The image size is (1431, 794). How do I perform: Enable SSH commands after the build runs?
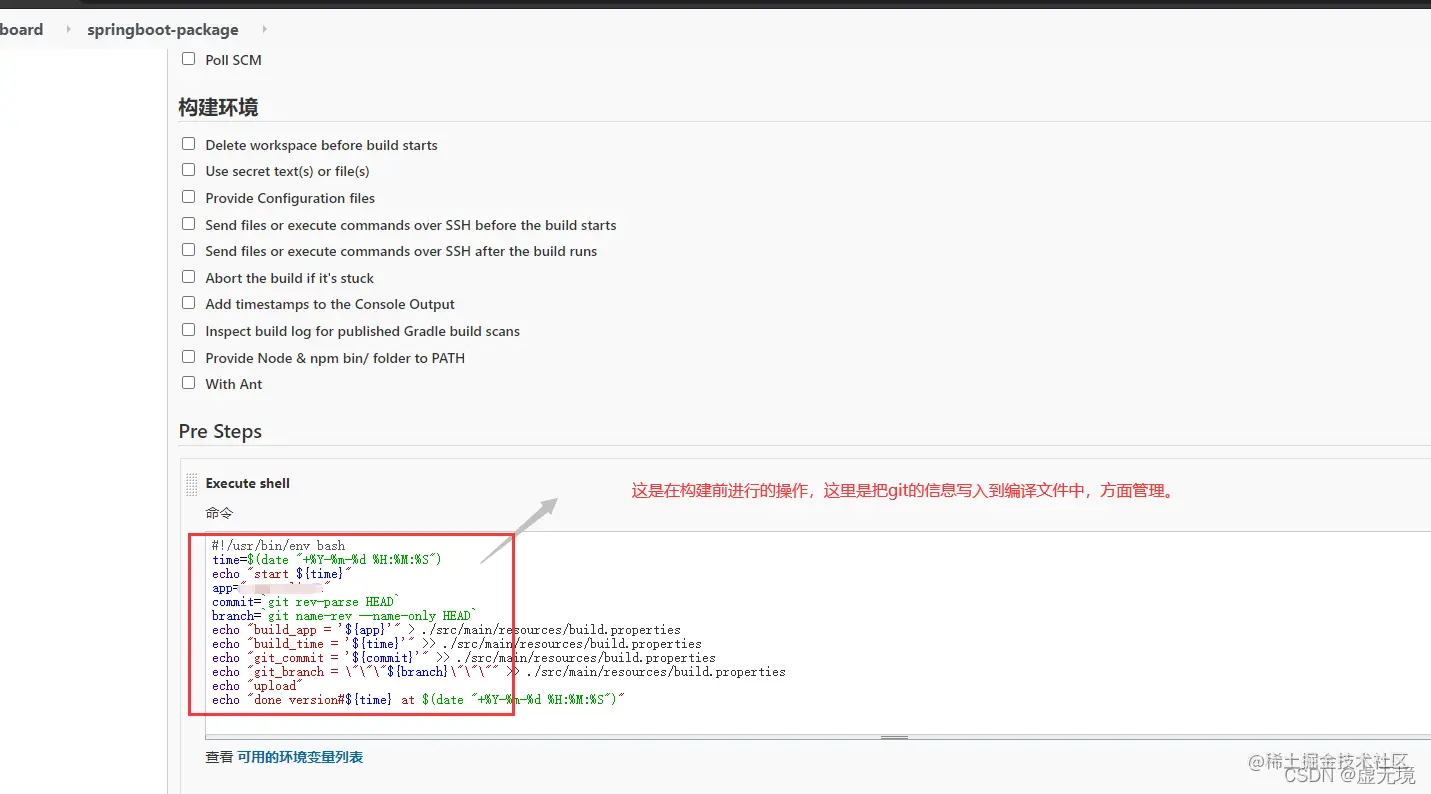(188, 250)
